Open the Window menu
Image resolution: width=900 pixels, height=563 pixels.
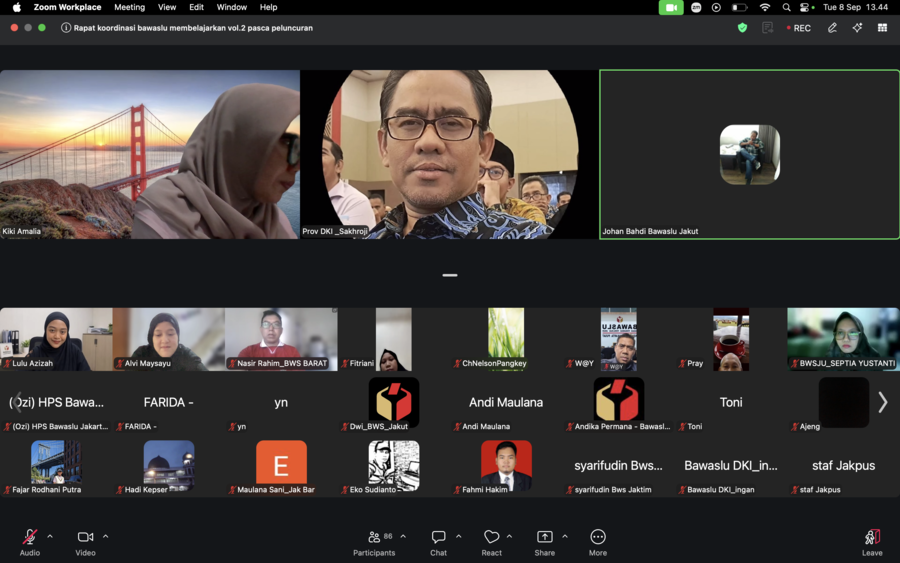231,7
